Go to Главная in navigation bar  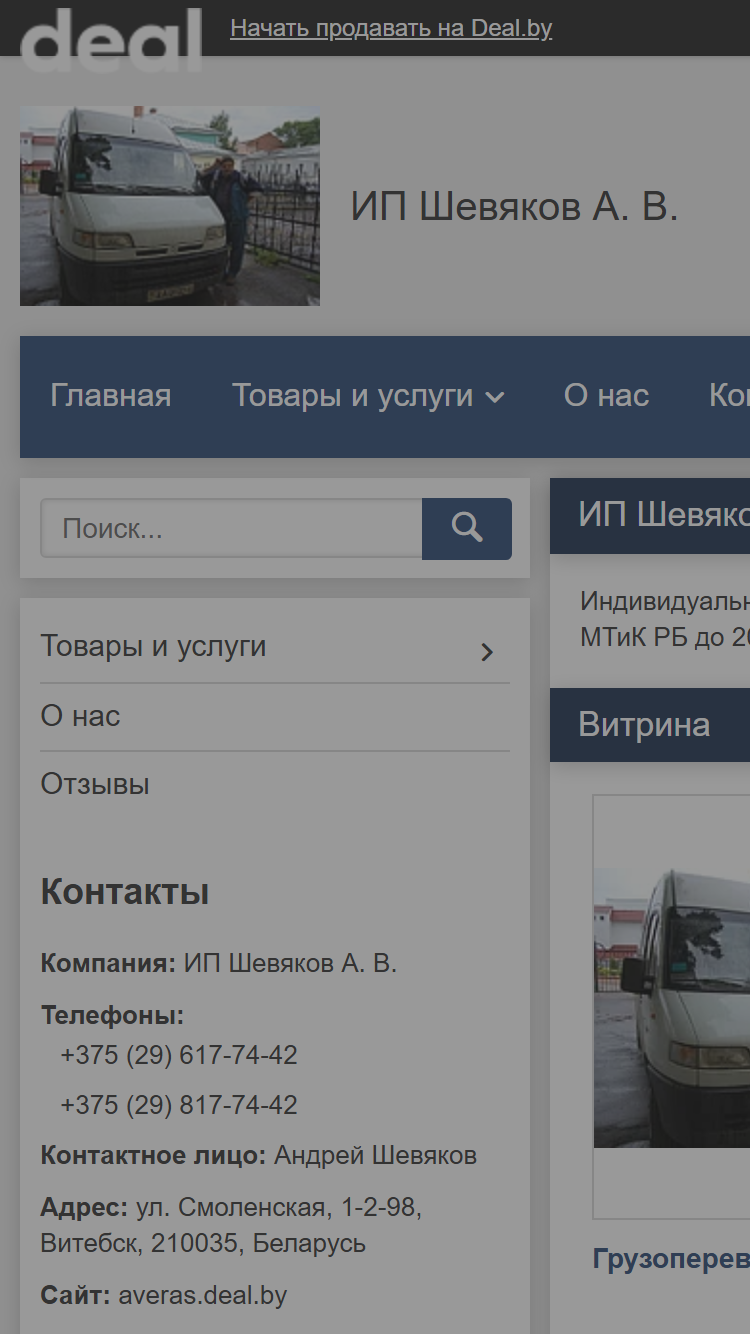[x=111, y=395]
